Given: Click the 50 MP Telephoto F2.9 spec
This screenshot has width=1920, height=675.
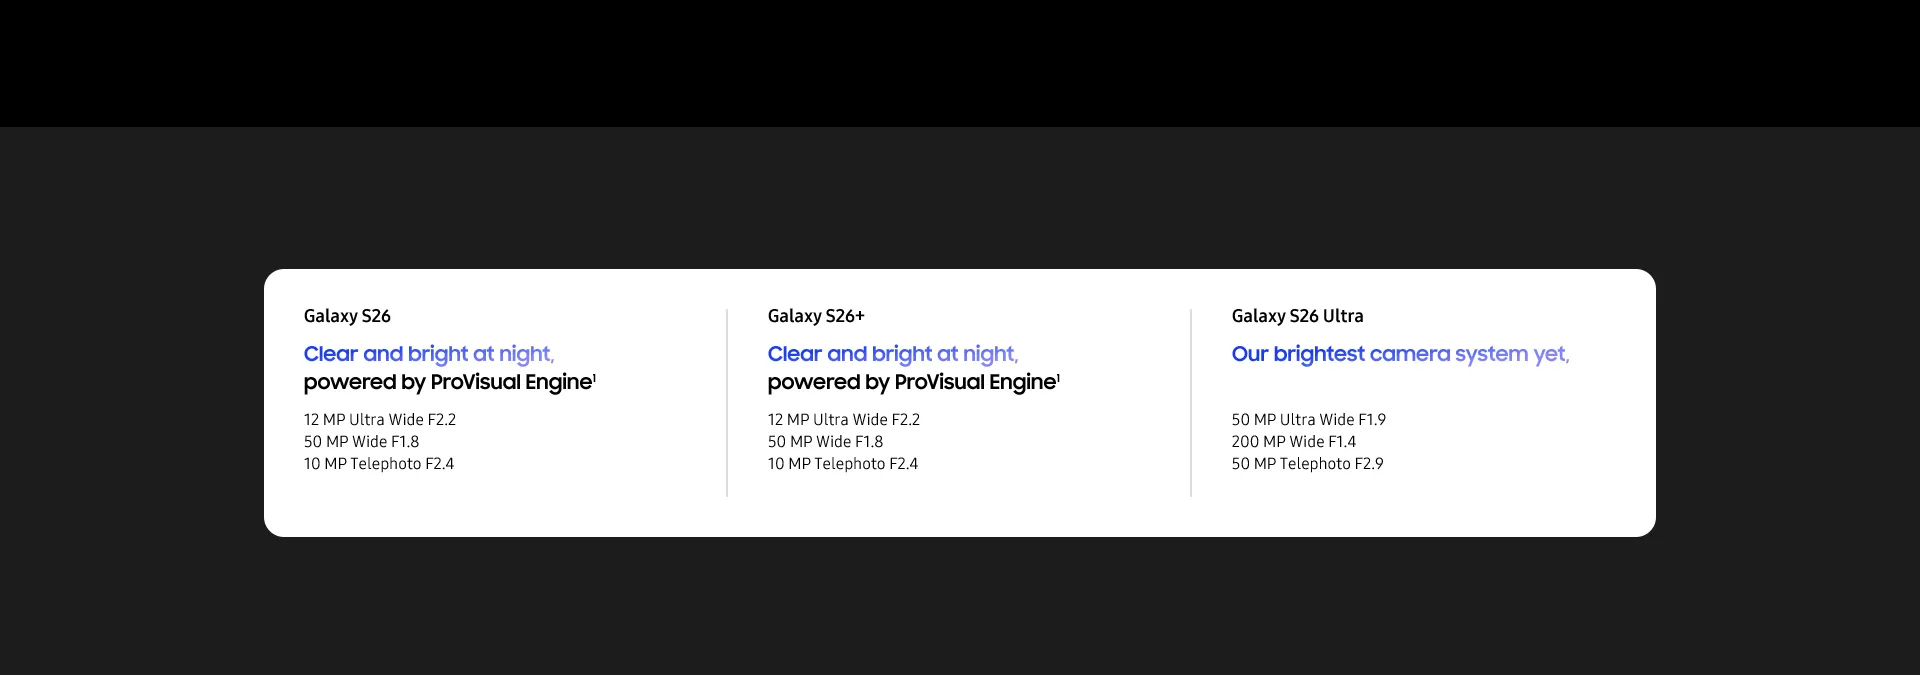Looking at the screenshot, I should [x=1308, y=464].
